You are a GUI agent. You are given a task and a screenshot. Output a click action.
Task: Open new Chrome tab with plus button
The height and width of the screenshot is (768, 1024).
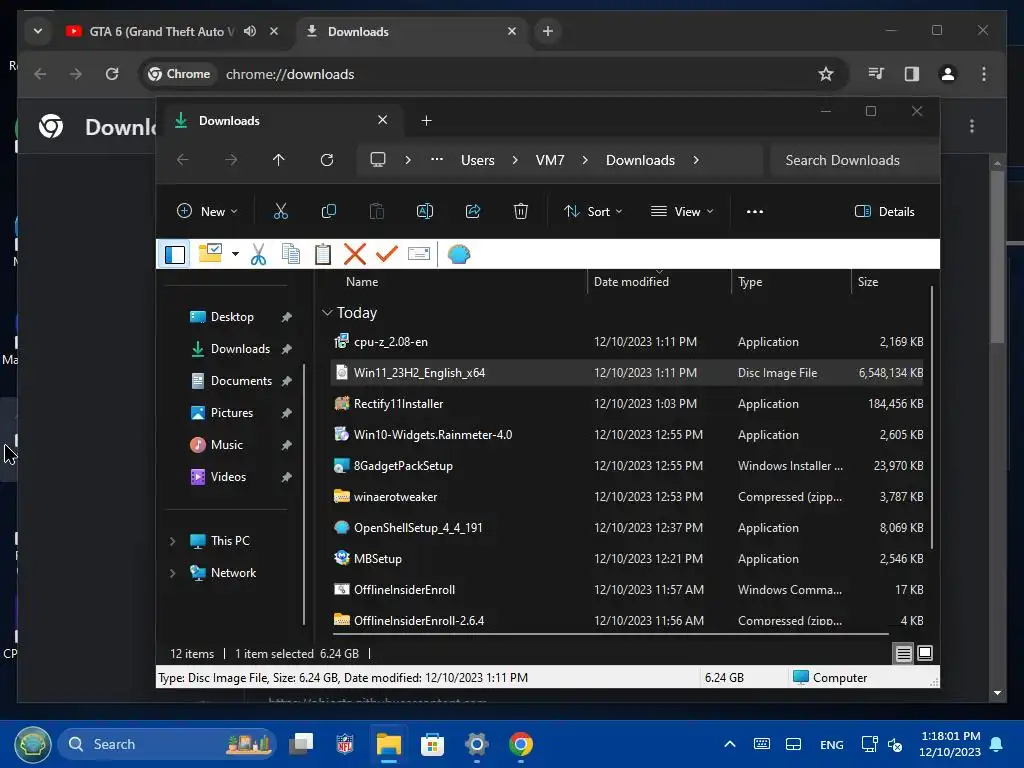tap(547, 31)
